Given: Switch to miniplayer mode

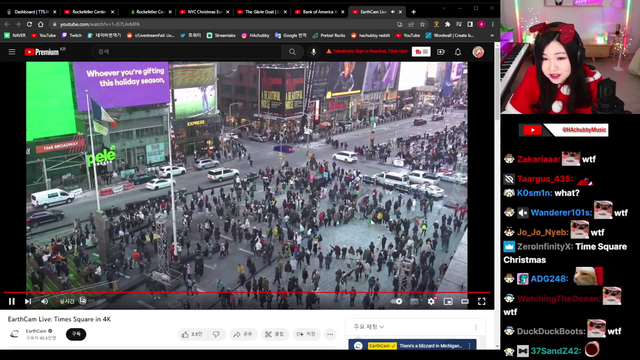Looking at the screenshot, I should [x=448, y=301].
